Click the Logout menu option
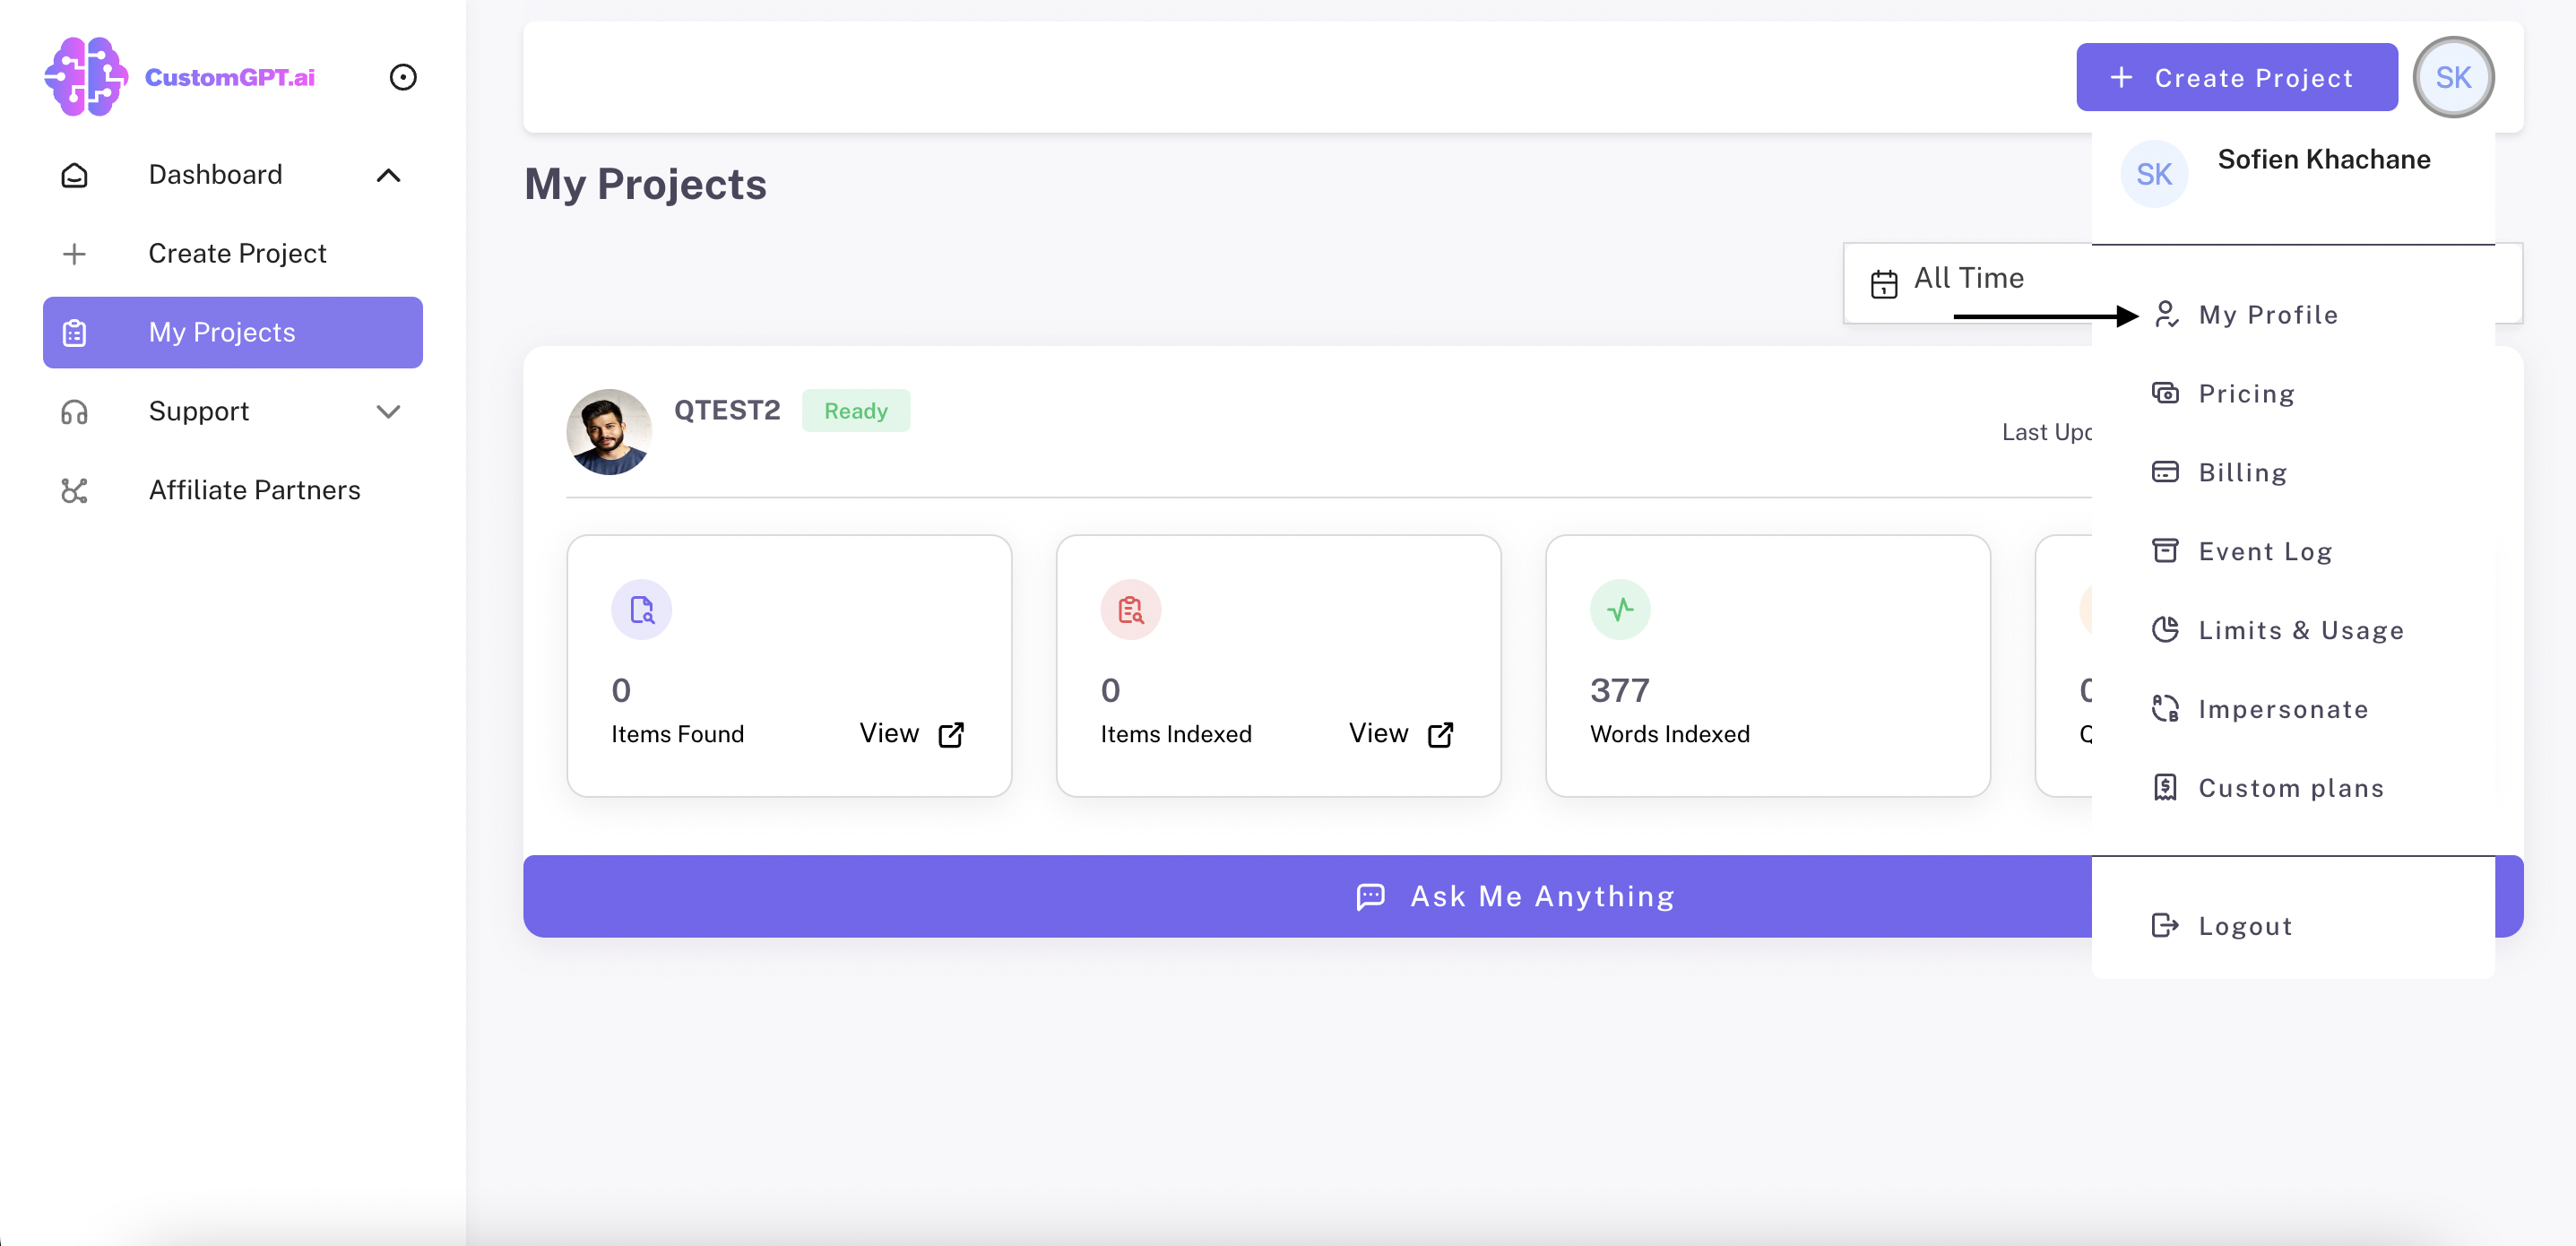This screenshot has height=1246, width=2576. pos(2244,926)
